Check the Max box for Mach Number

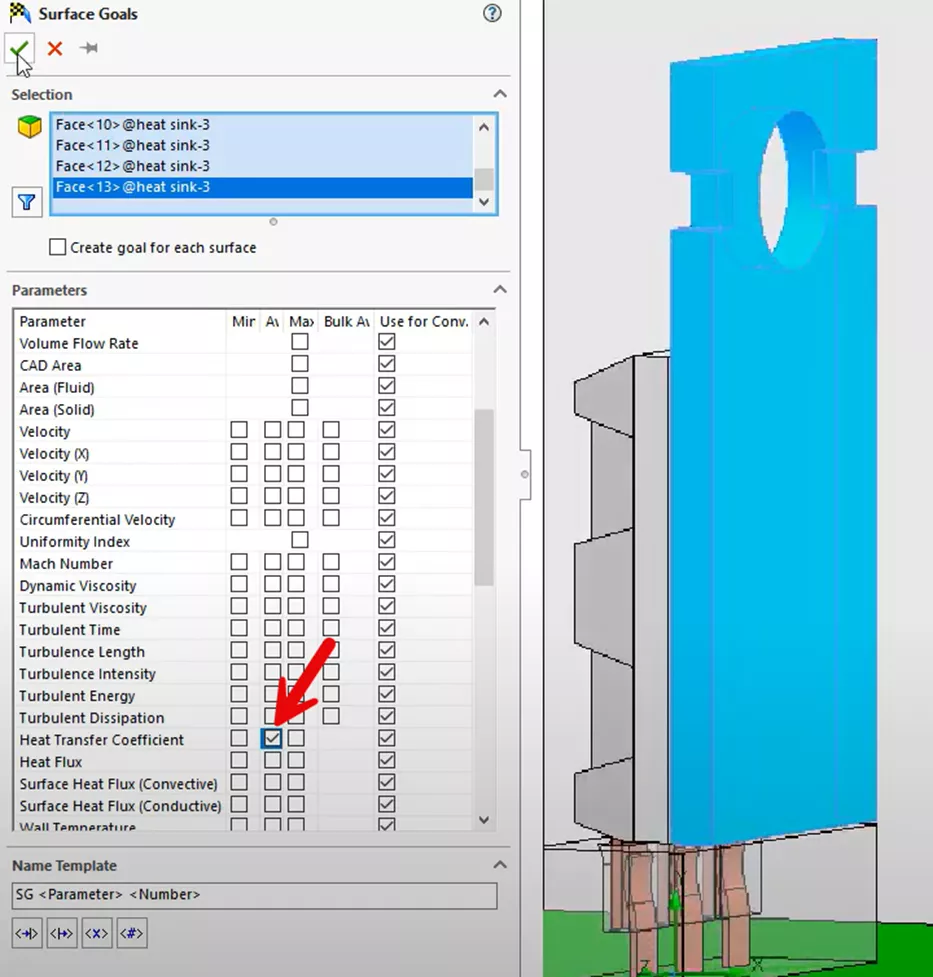tap(297, 562)
